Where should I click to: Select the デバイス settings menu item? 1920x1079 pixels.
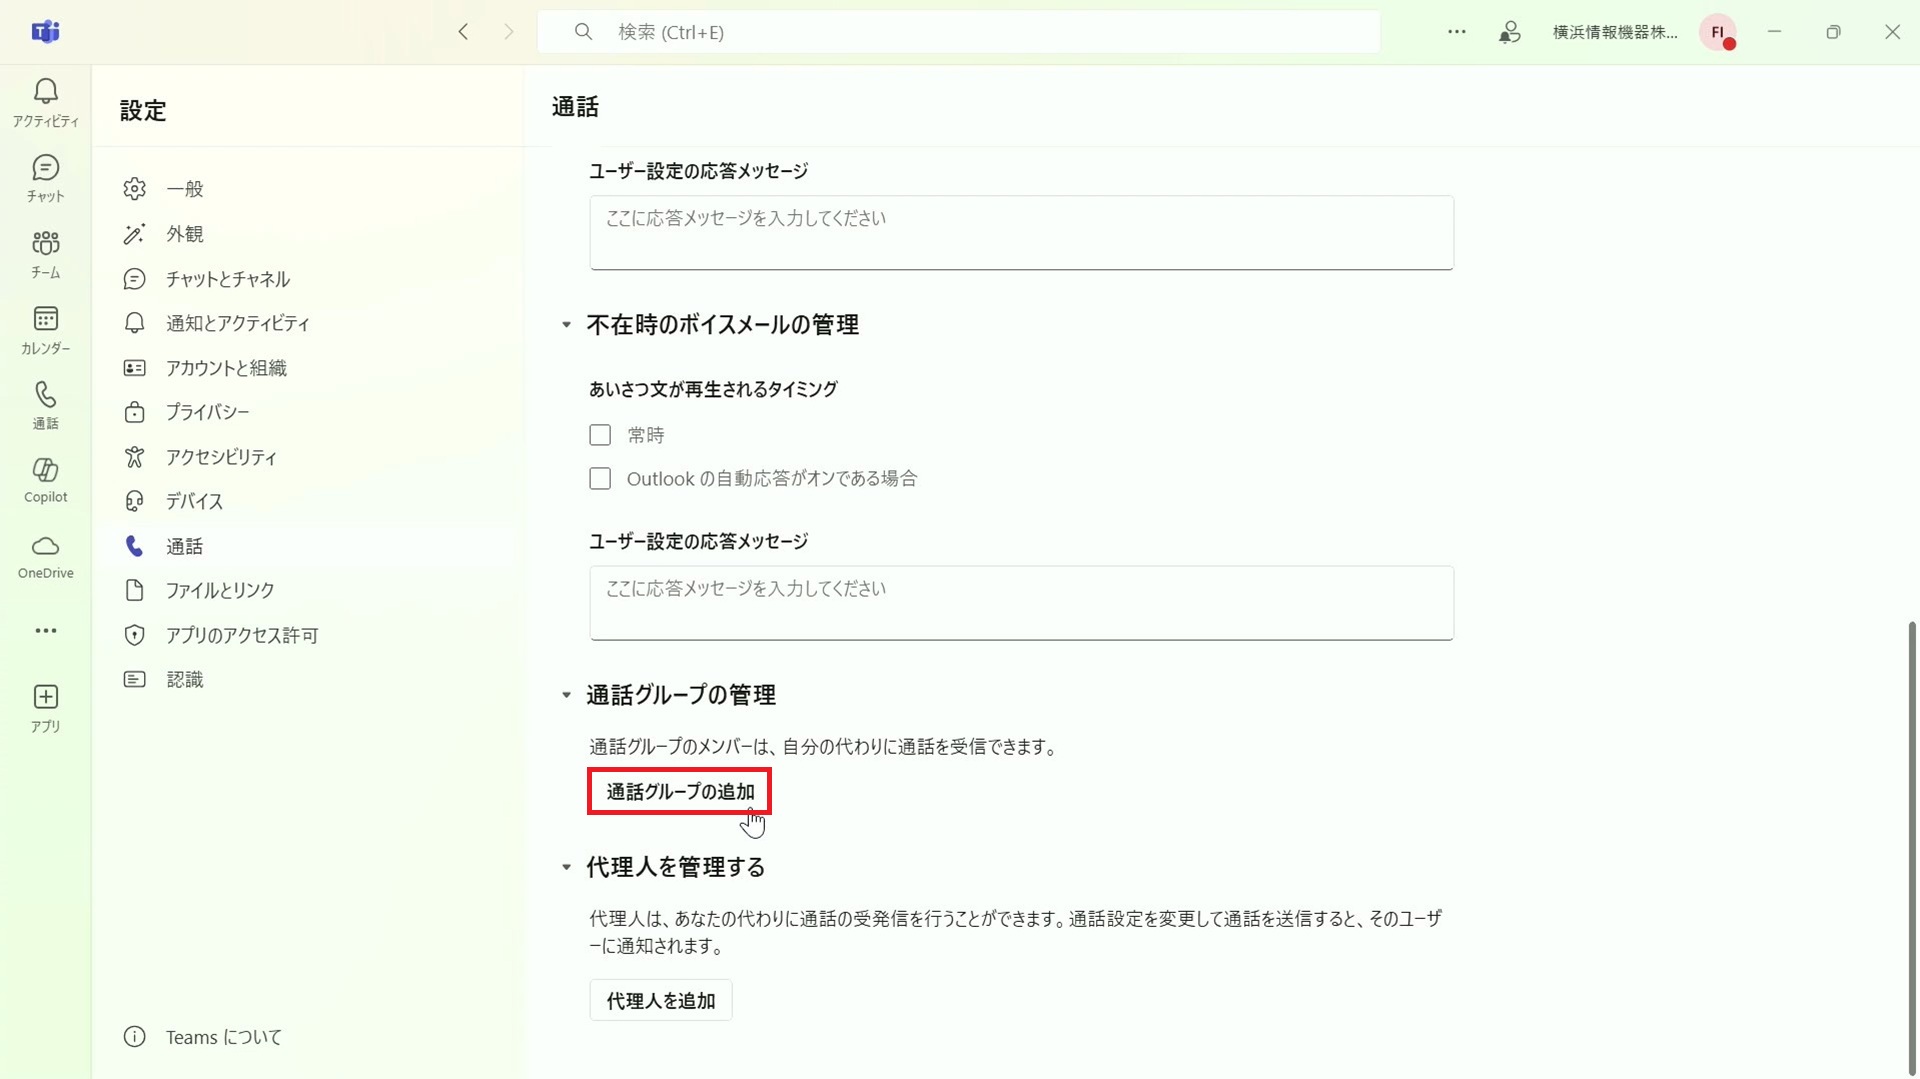(x=194, y=501)
